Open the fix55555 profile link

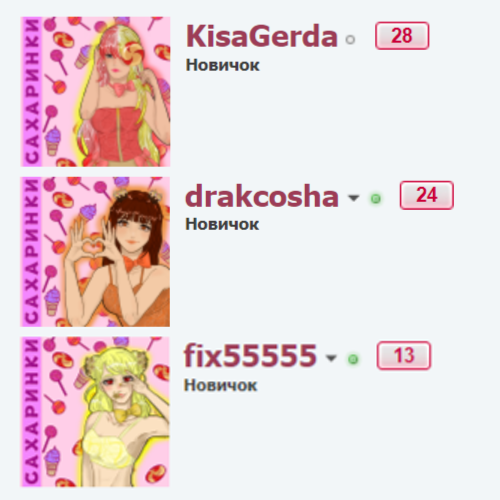click(x=250, y=355)
